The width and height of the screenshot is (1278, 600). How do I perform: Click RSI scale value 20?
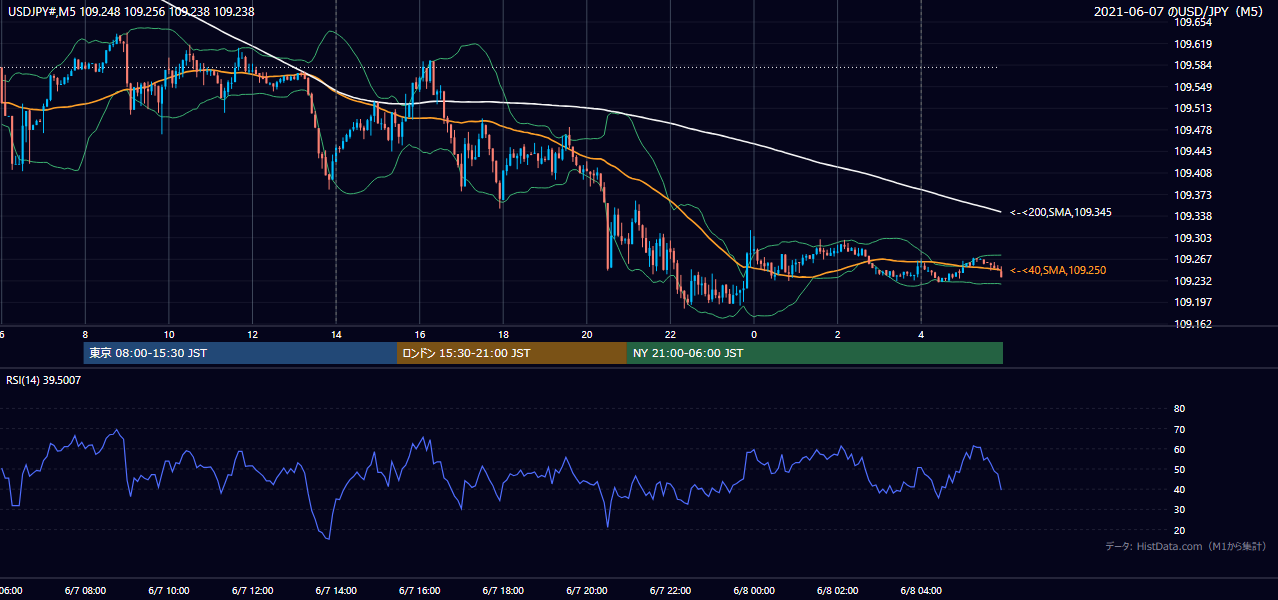pyautogui.click(x=1179, y=530)
